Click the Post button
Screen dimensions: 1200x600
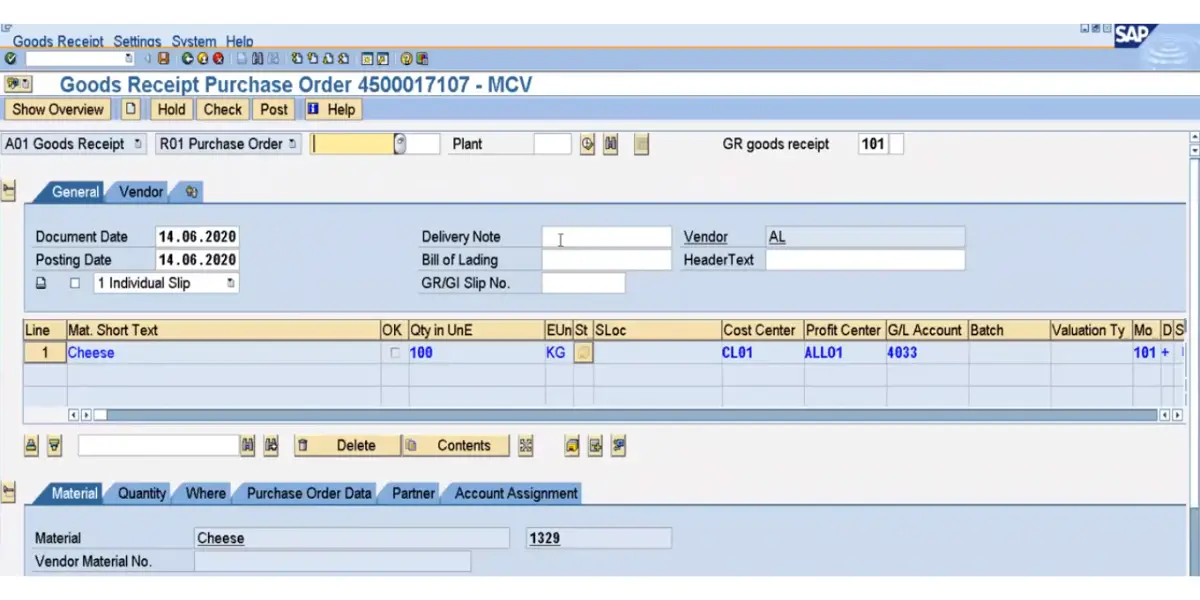(274, 109)
